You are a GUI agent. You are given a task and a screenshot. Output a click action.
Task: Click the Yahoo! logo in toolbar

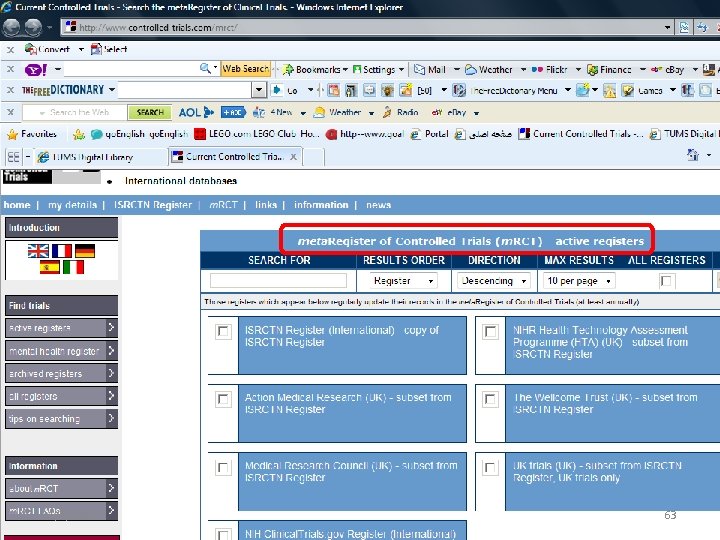35,70
